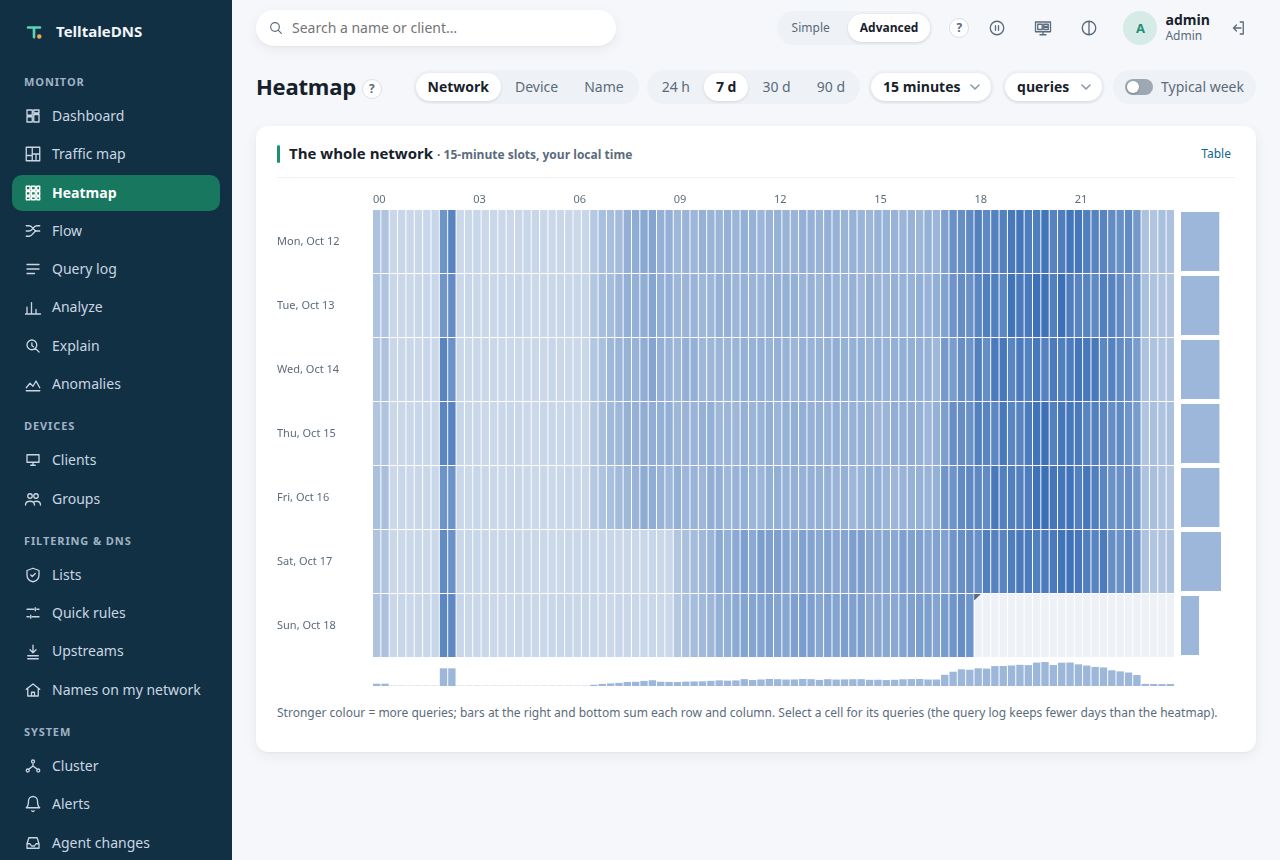The image size is (1280, 860).
Task: Select Advanced mode
Action: click(x=889, y=28)
